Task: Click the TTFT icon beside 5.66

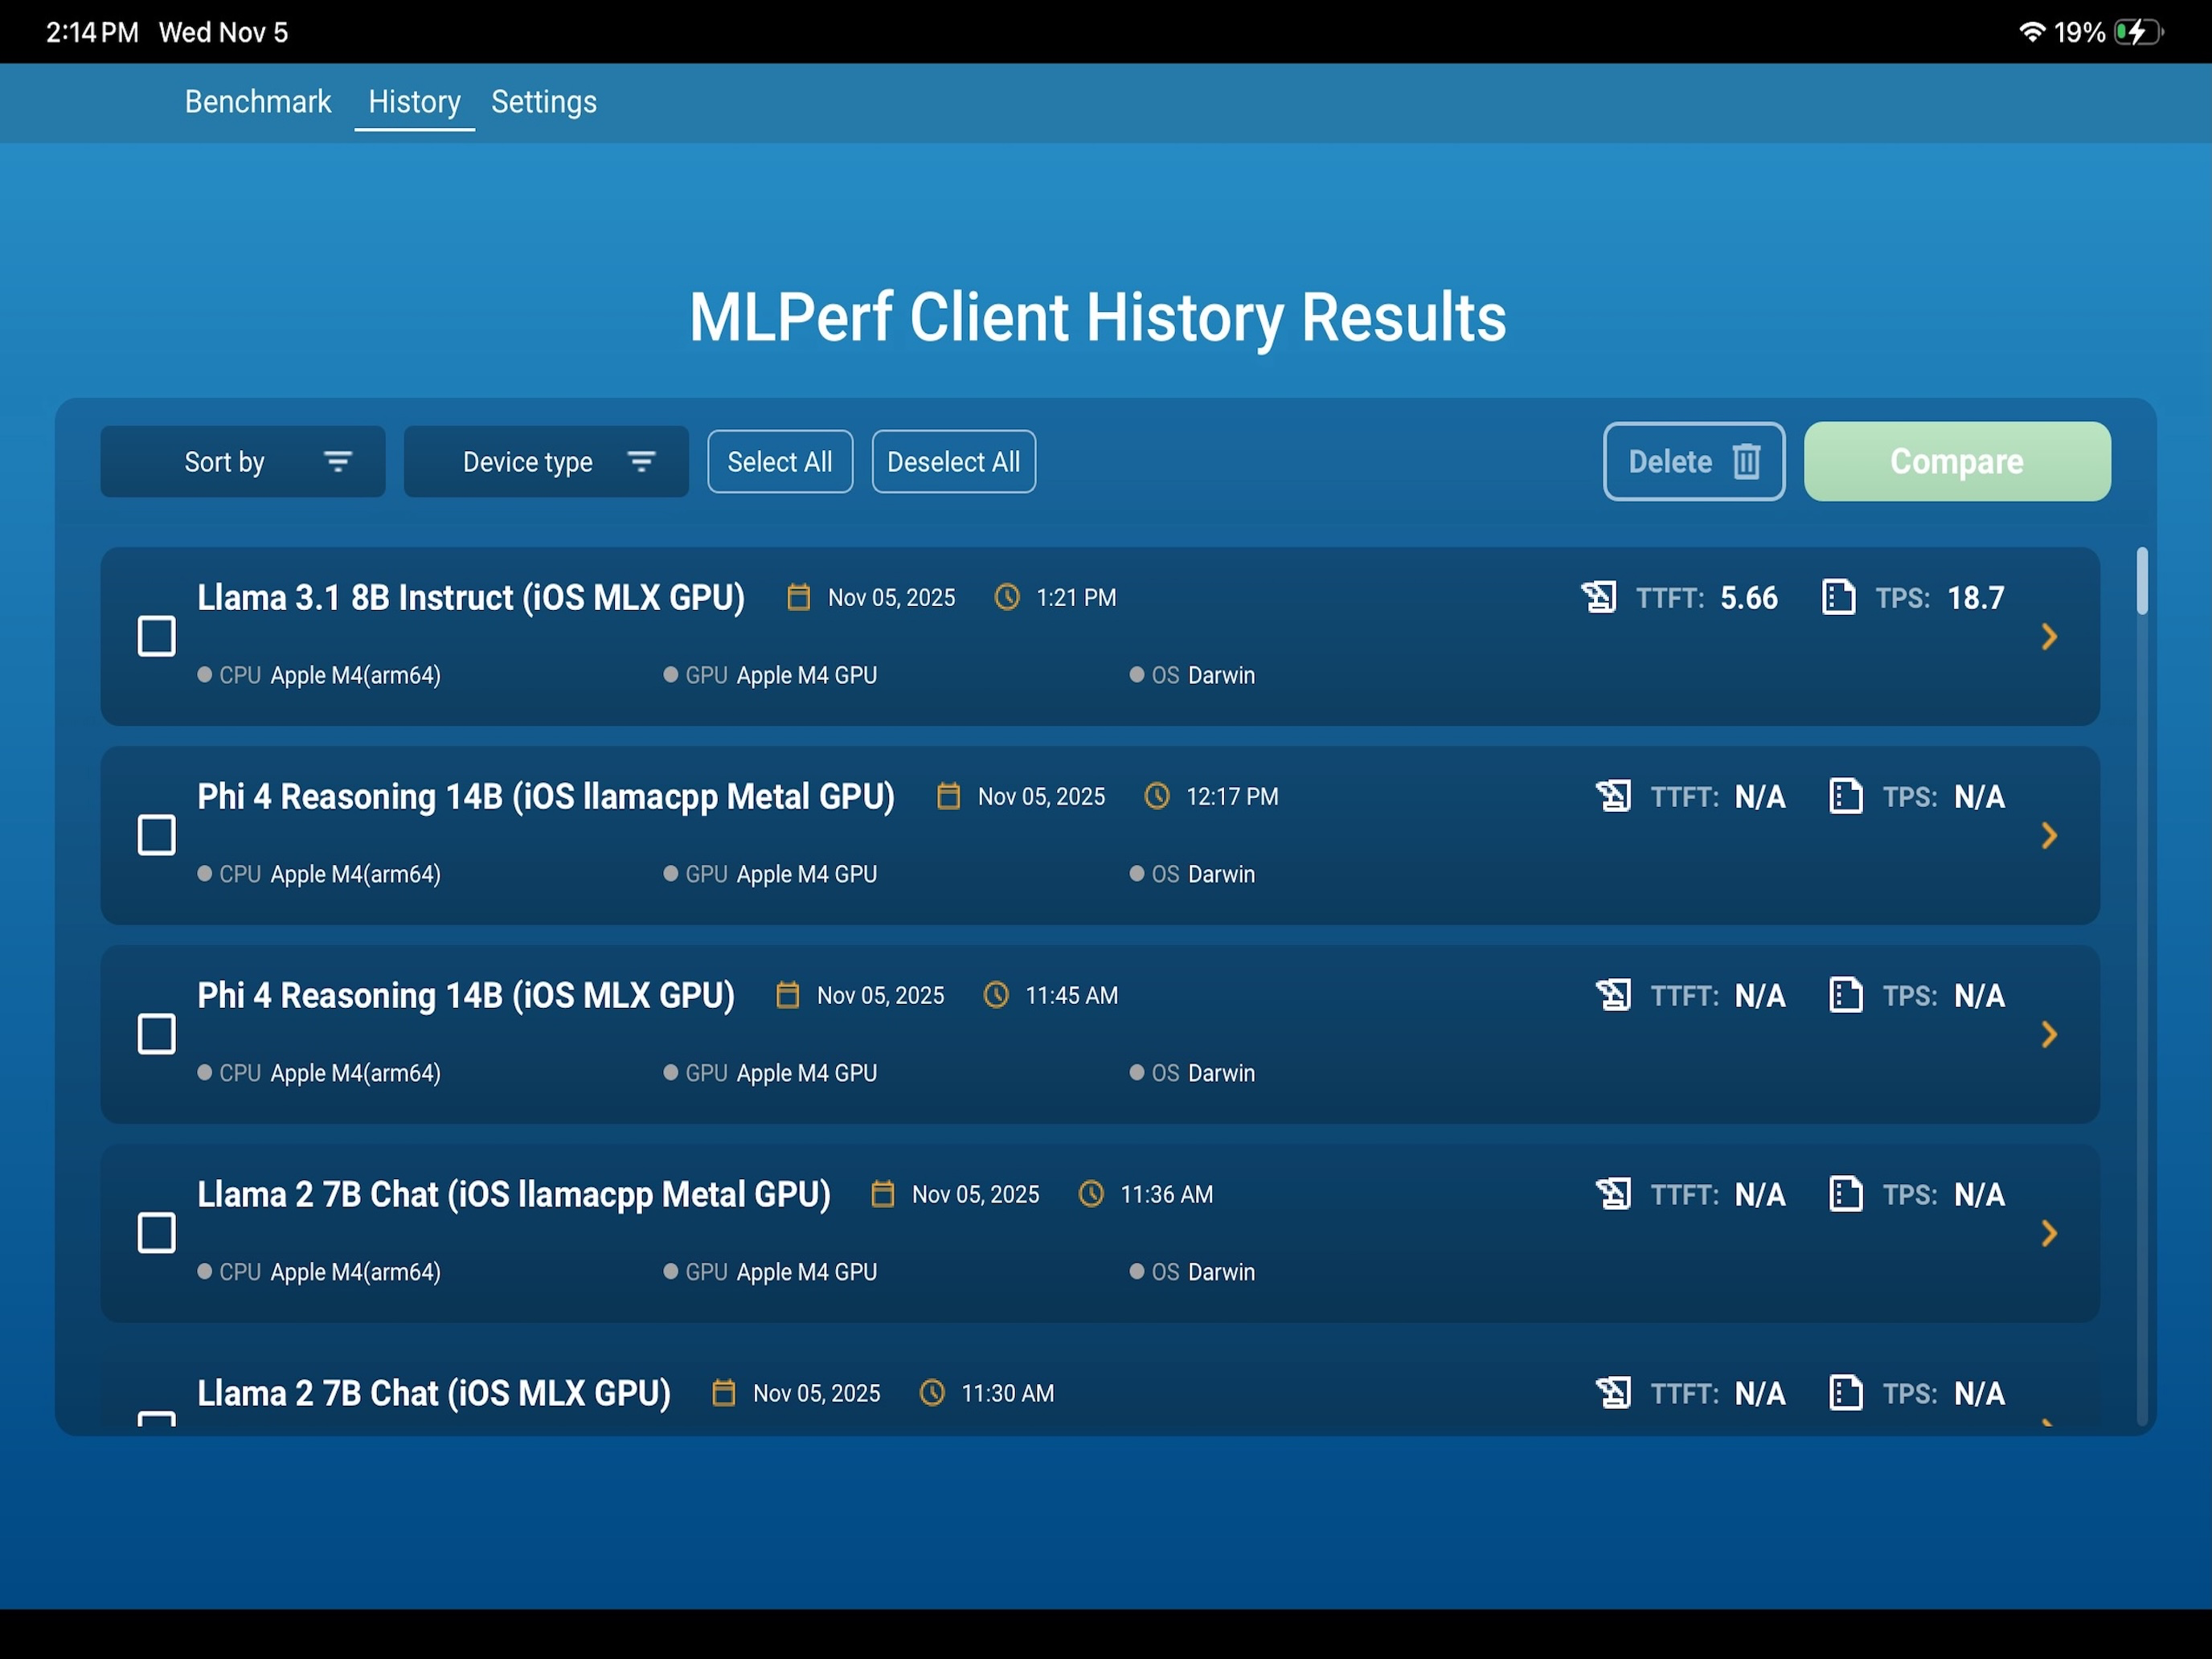Action: click(1599, 597)
